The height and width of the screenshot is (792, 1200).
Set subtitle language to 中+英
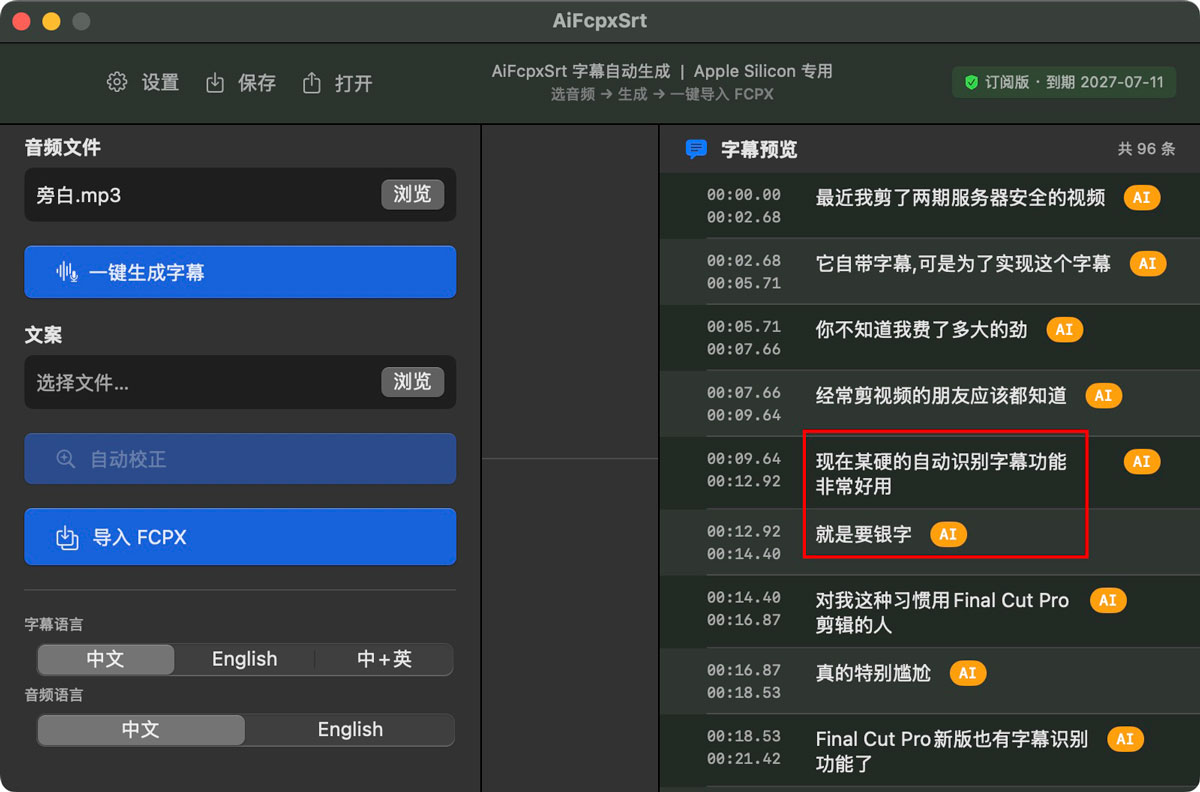[384, 659]
